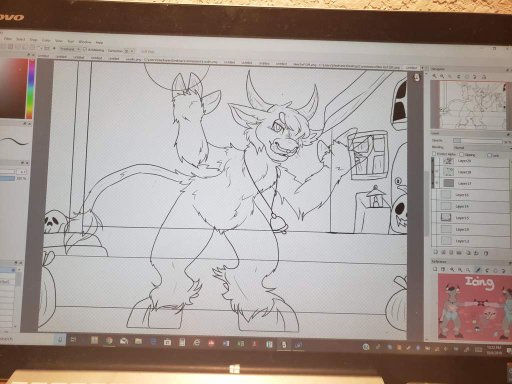Toggle the Lock checkbox in Layers panel
The image size is (512, 384).
(490, 155)
